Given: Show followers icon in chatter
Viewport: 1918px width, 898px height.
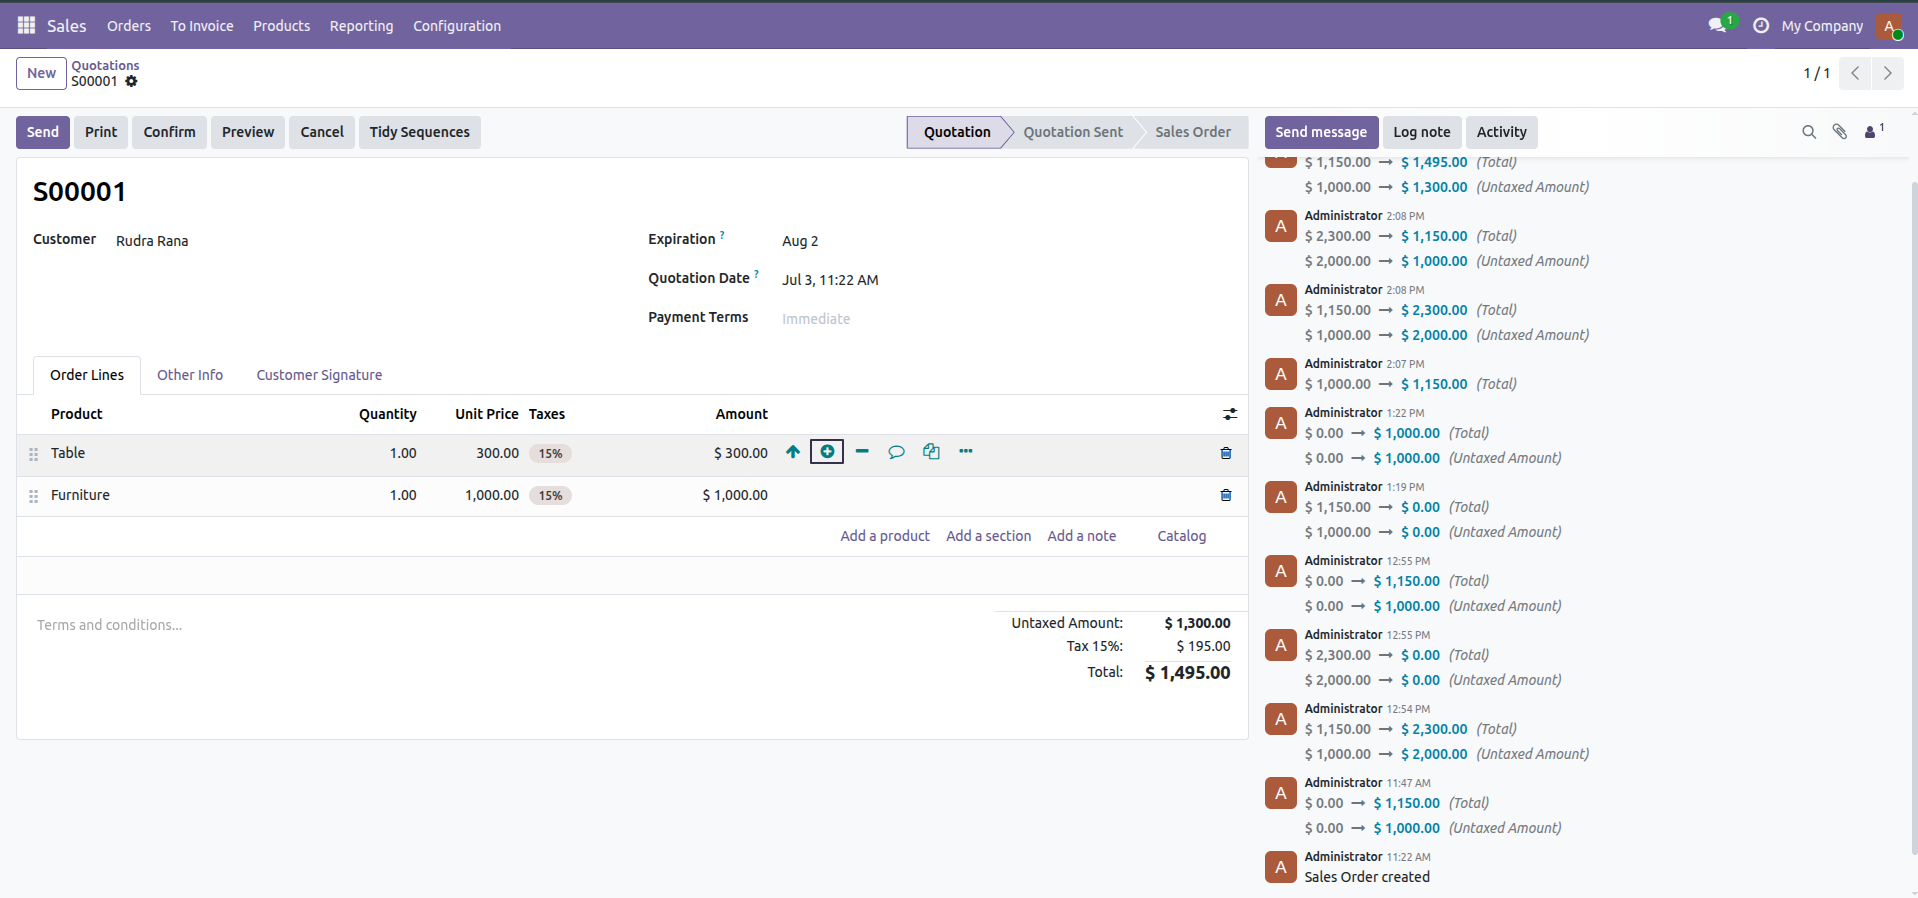Looking at the screenshot, I should 1874,131.
